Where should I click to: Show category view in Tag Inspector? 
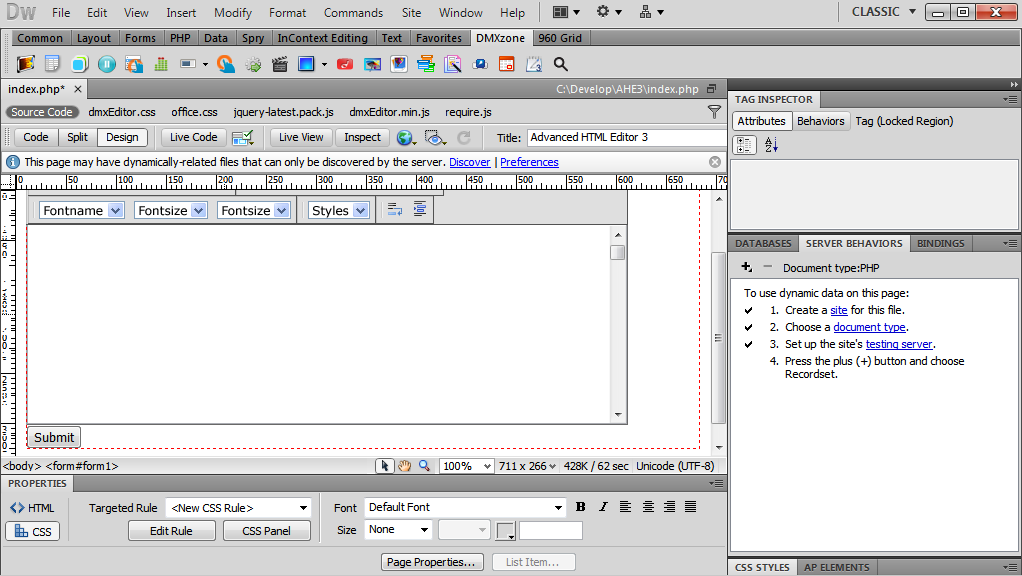click(x=744, y=145)
